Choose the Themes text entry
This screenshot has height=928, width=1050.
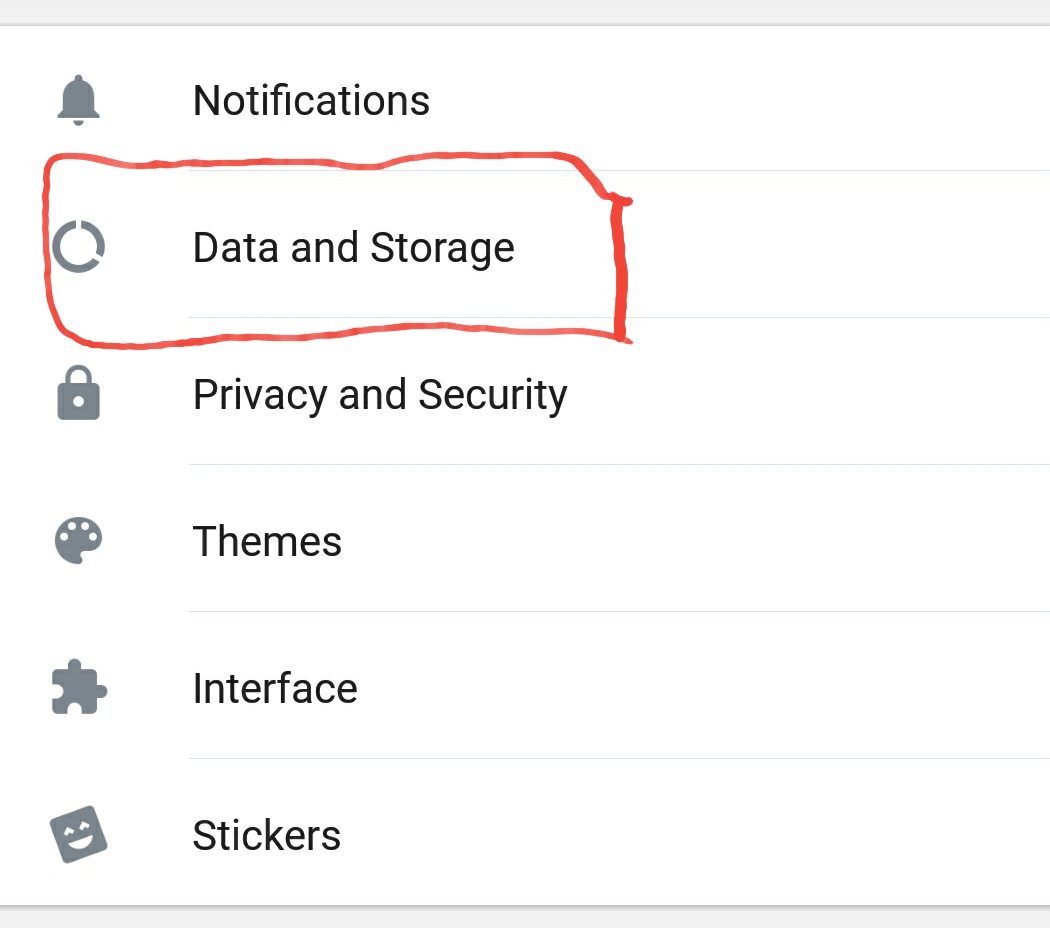pos(267,541)
